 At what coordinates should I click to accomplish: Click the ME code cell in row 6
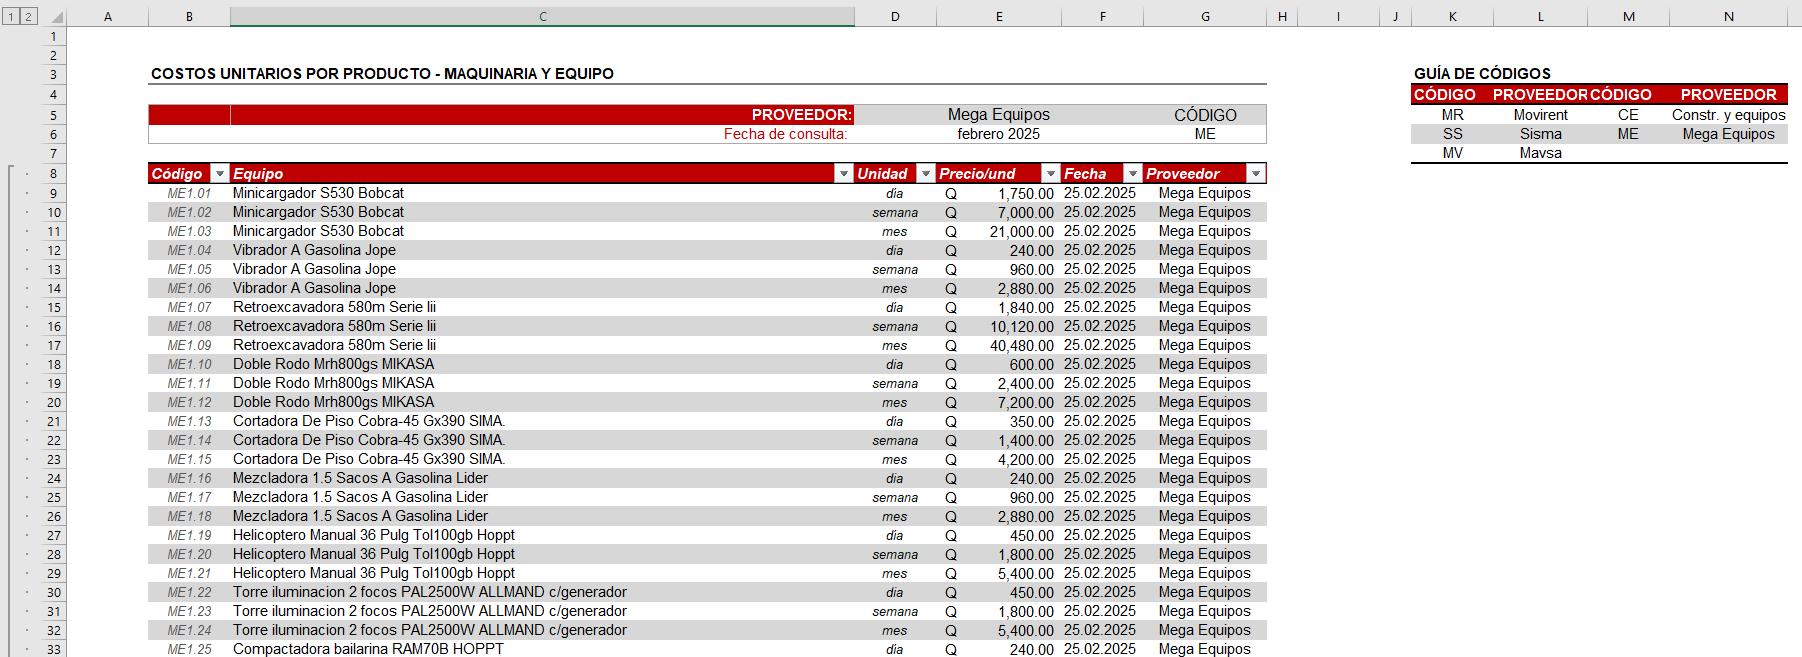pos(1205,134)
